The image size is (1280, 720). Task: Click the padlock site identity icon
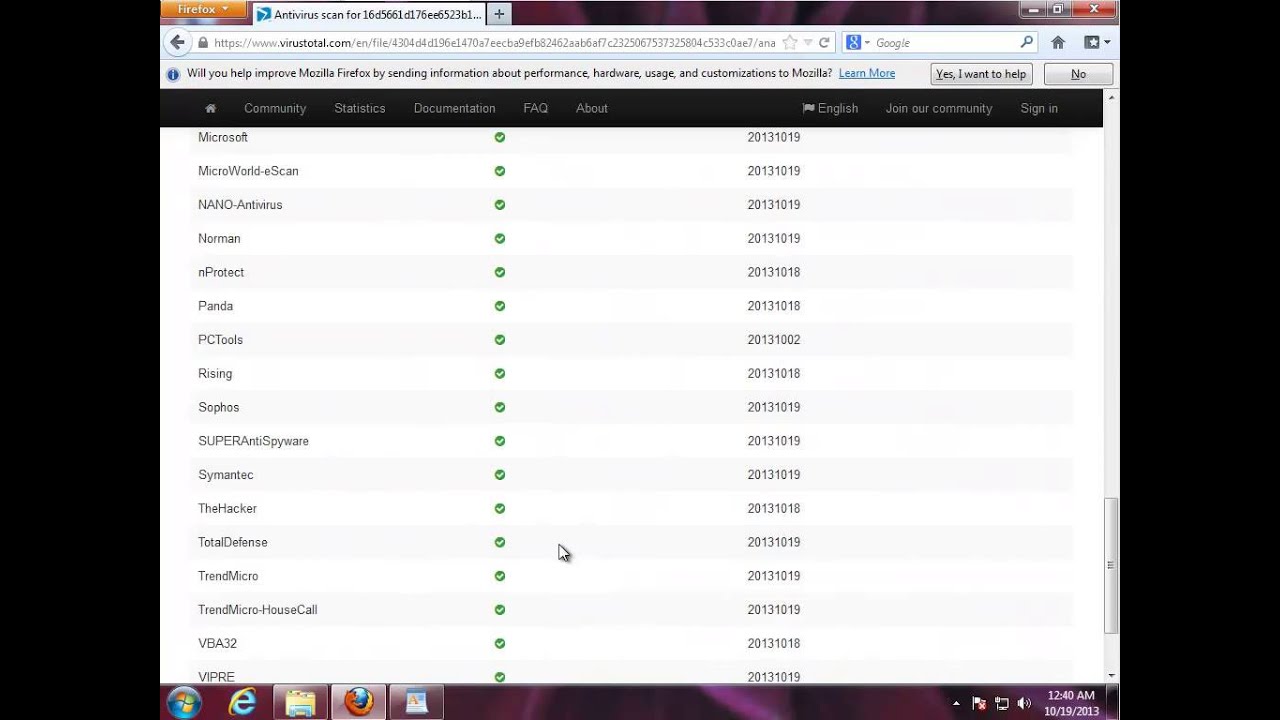[203, 43]
